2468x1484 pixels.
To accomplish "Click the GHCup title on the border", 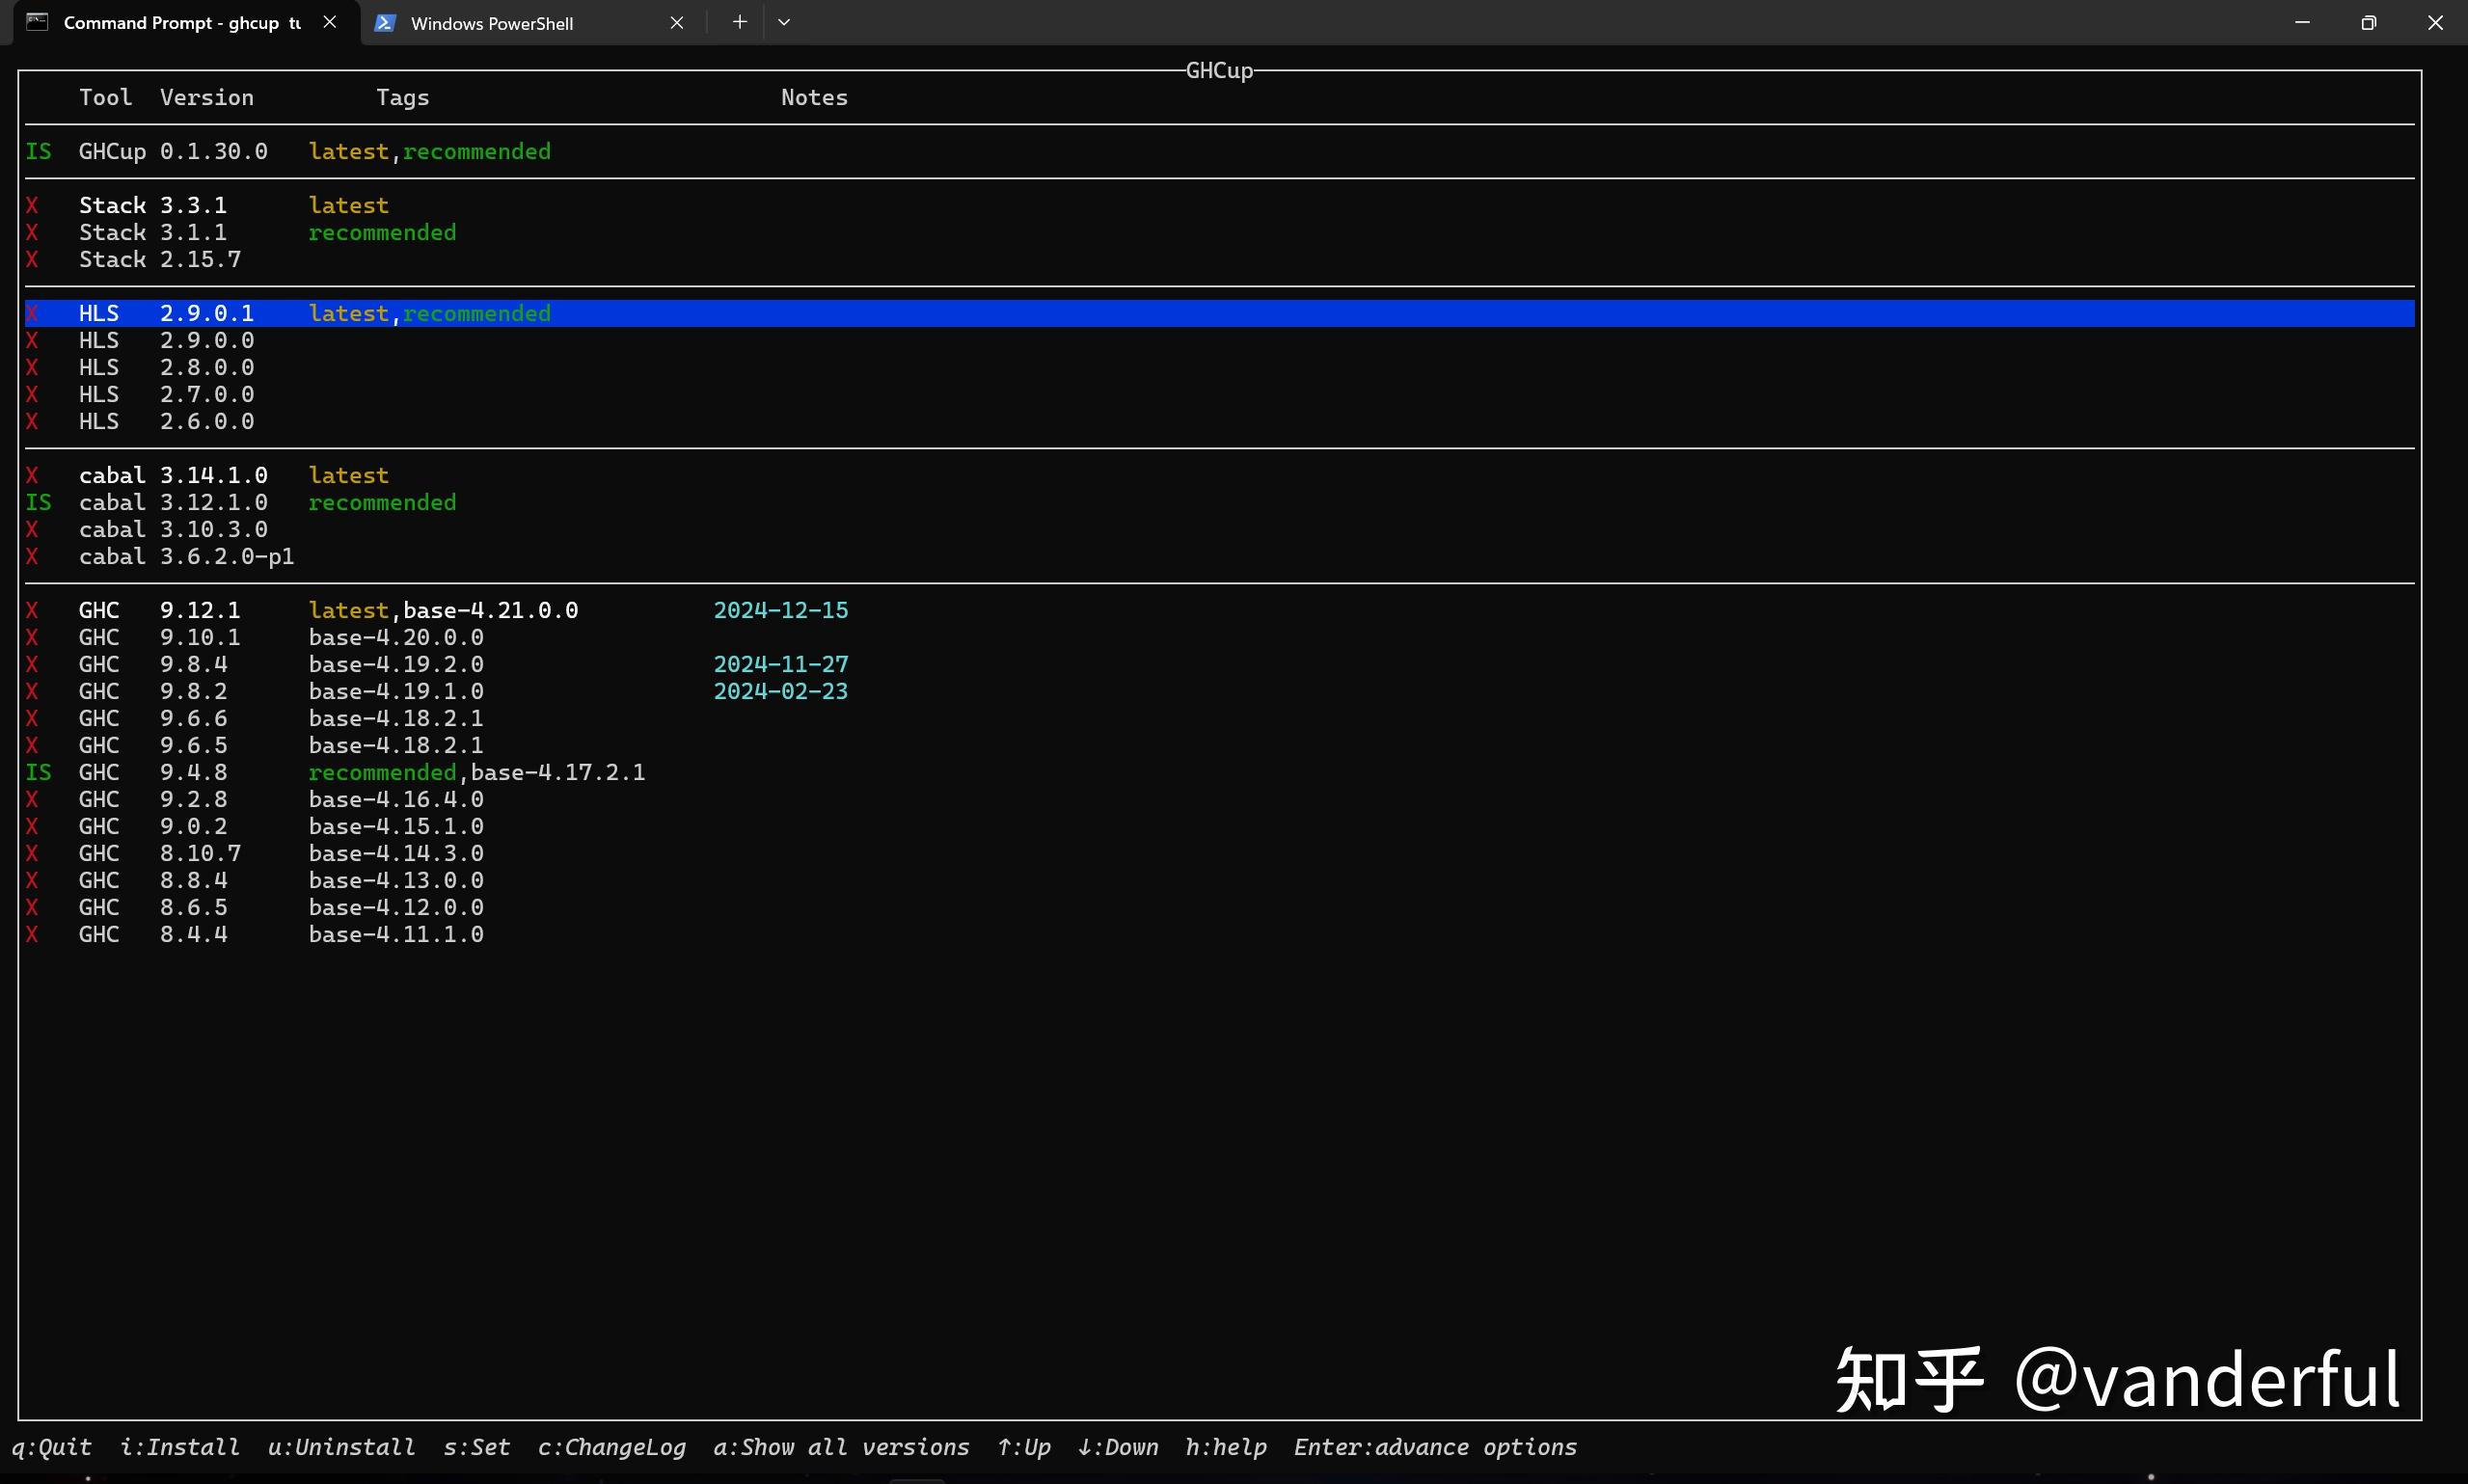I will [1219, 70].
